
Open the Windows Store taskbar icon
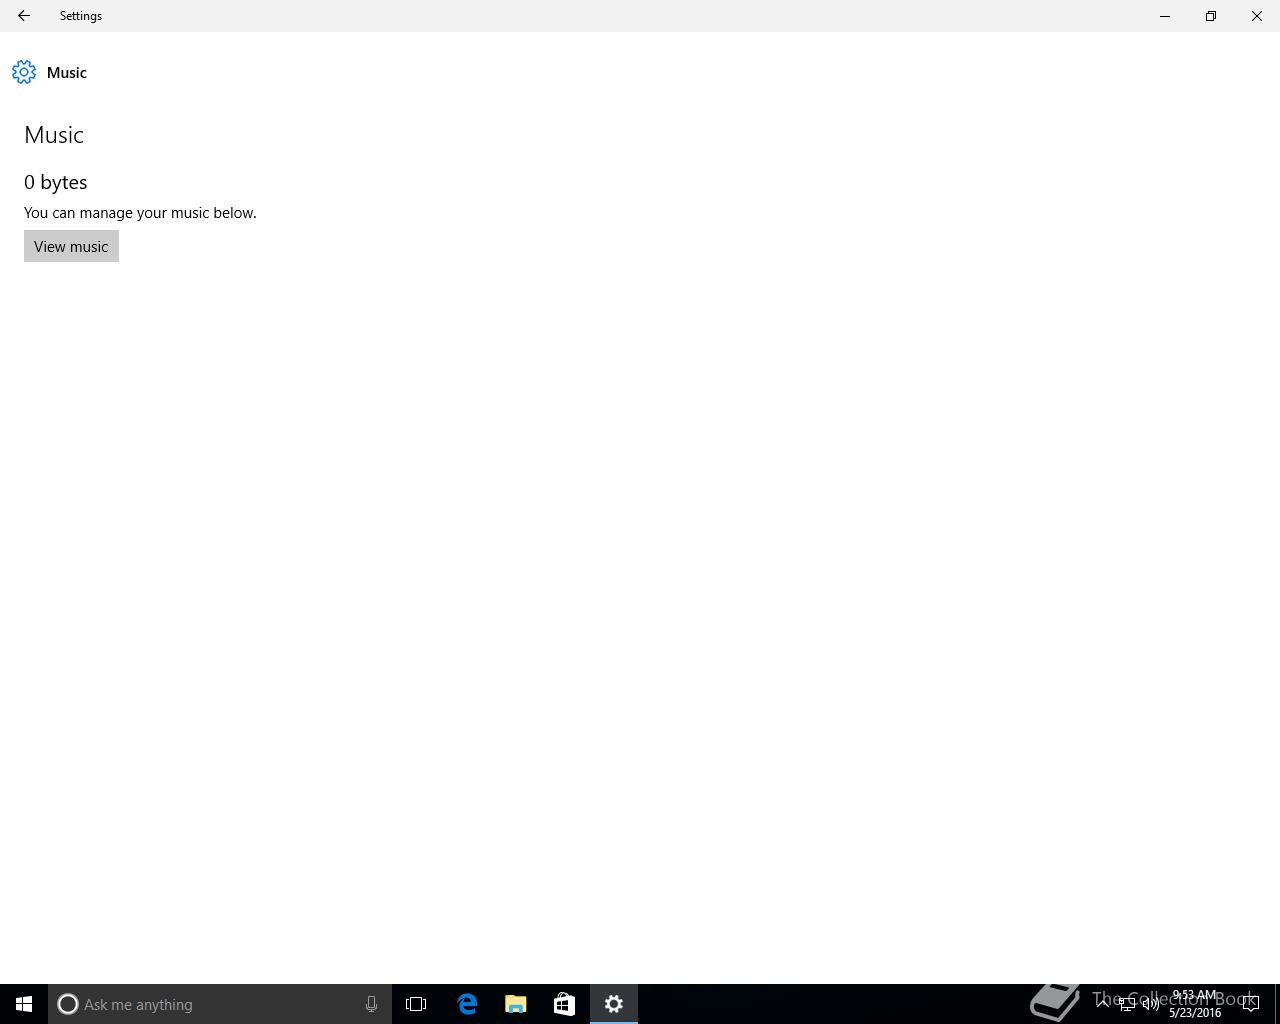[564, 1004]
